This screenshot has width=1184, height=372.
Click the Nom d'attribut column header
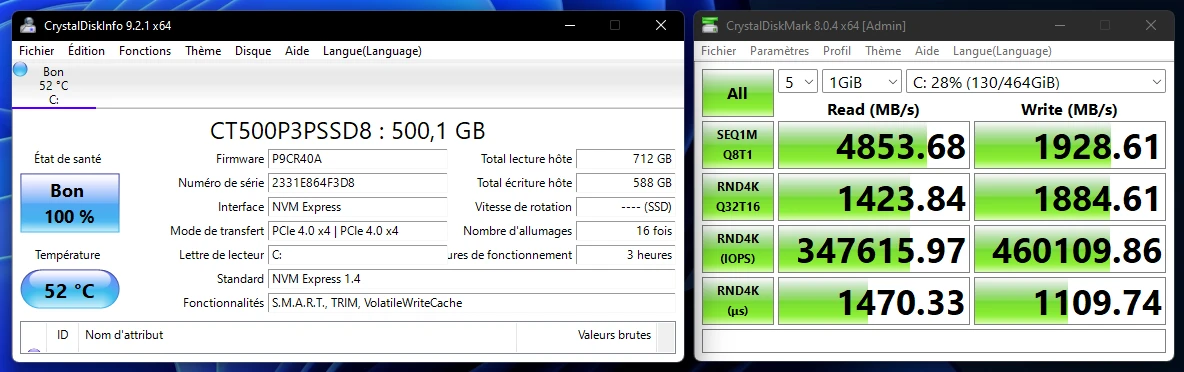[298, 335]
